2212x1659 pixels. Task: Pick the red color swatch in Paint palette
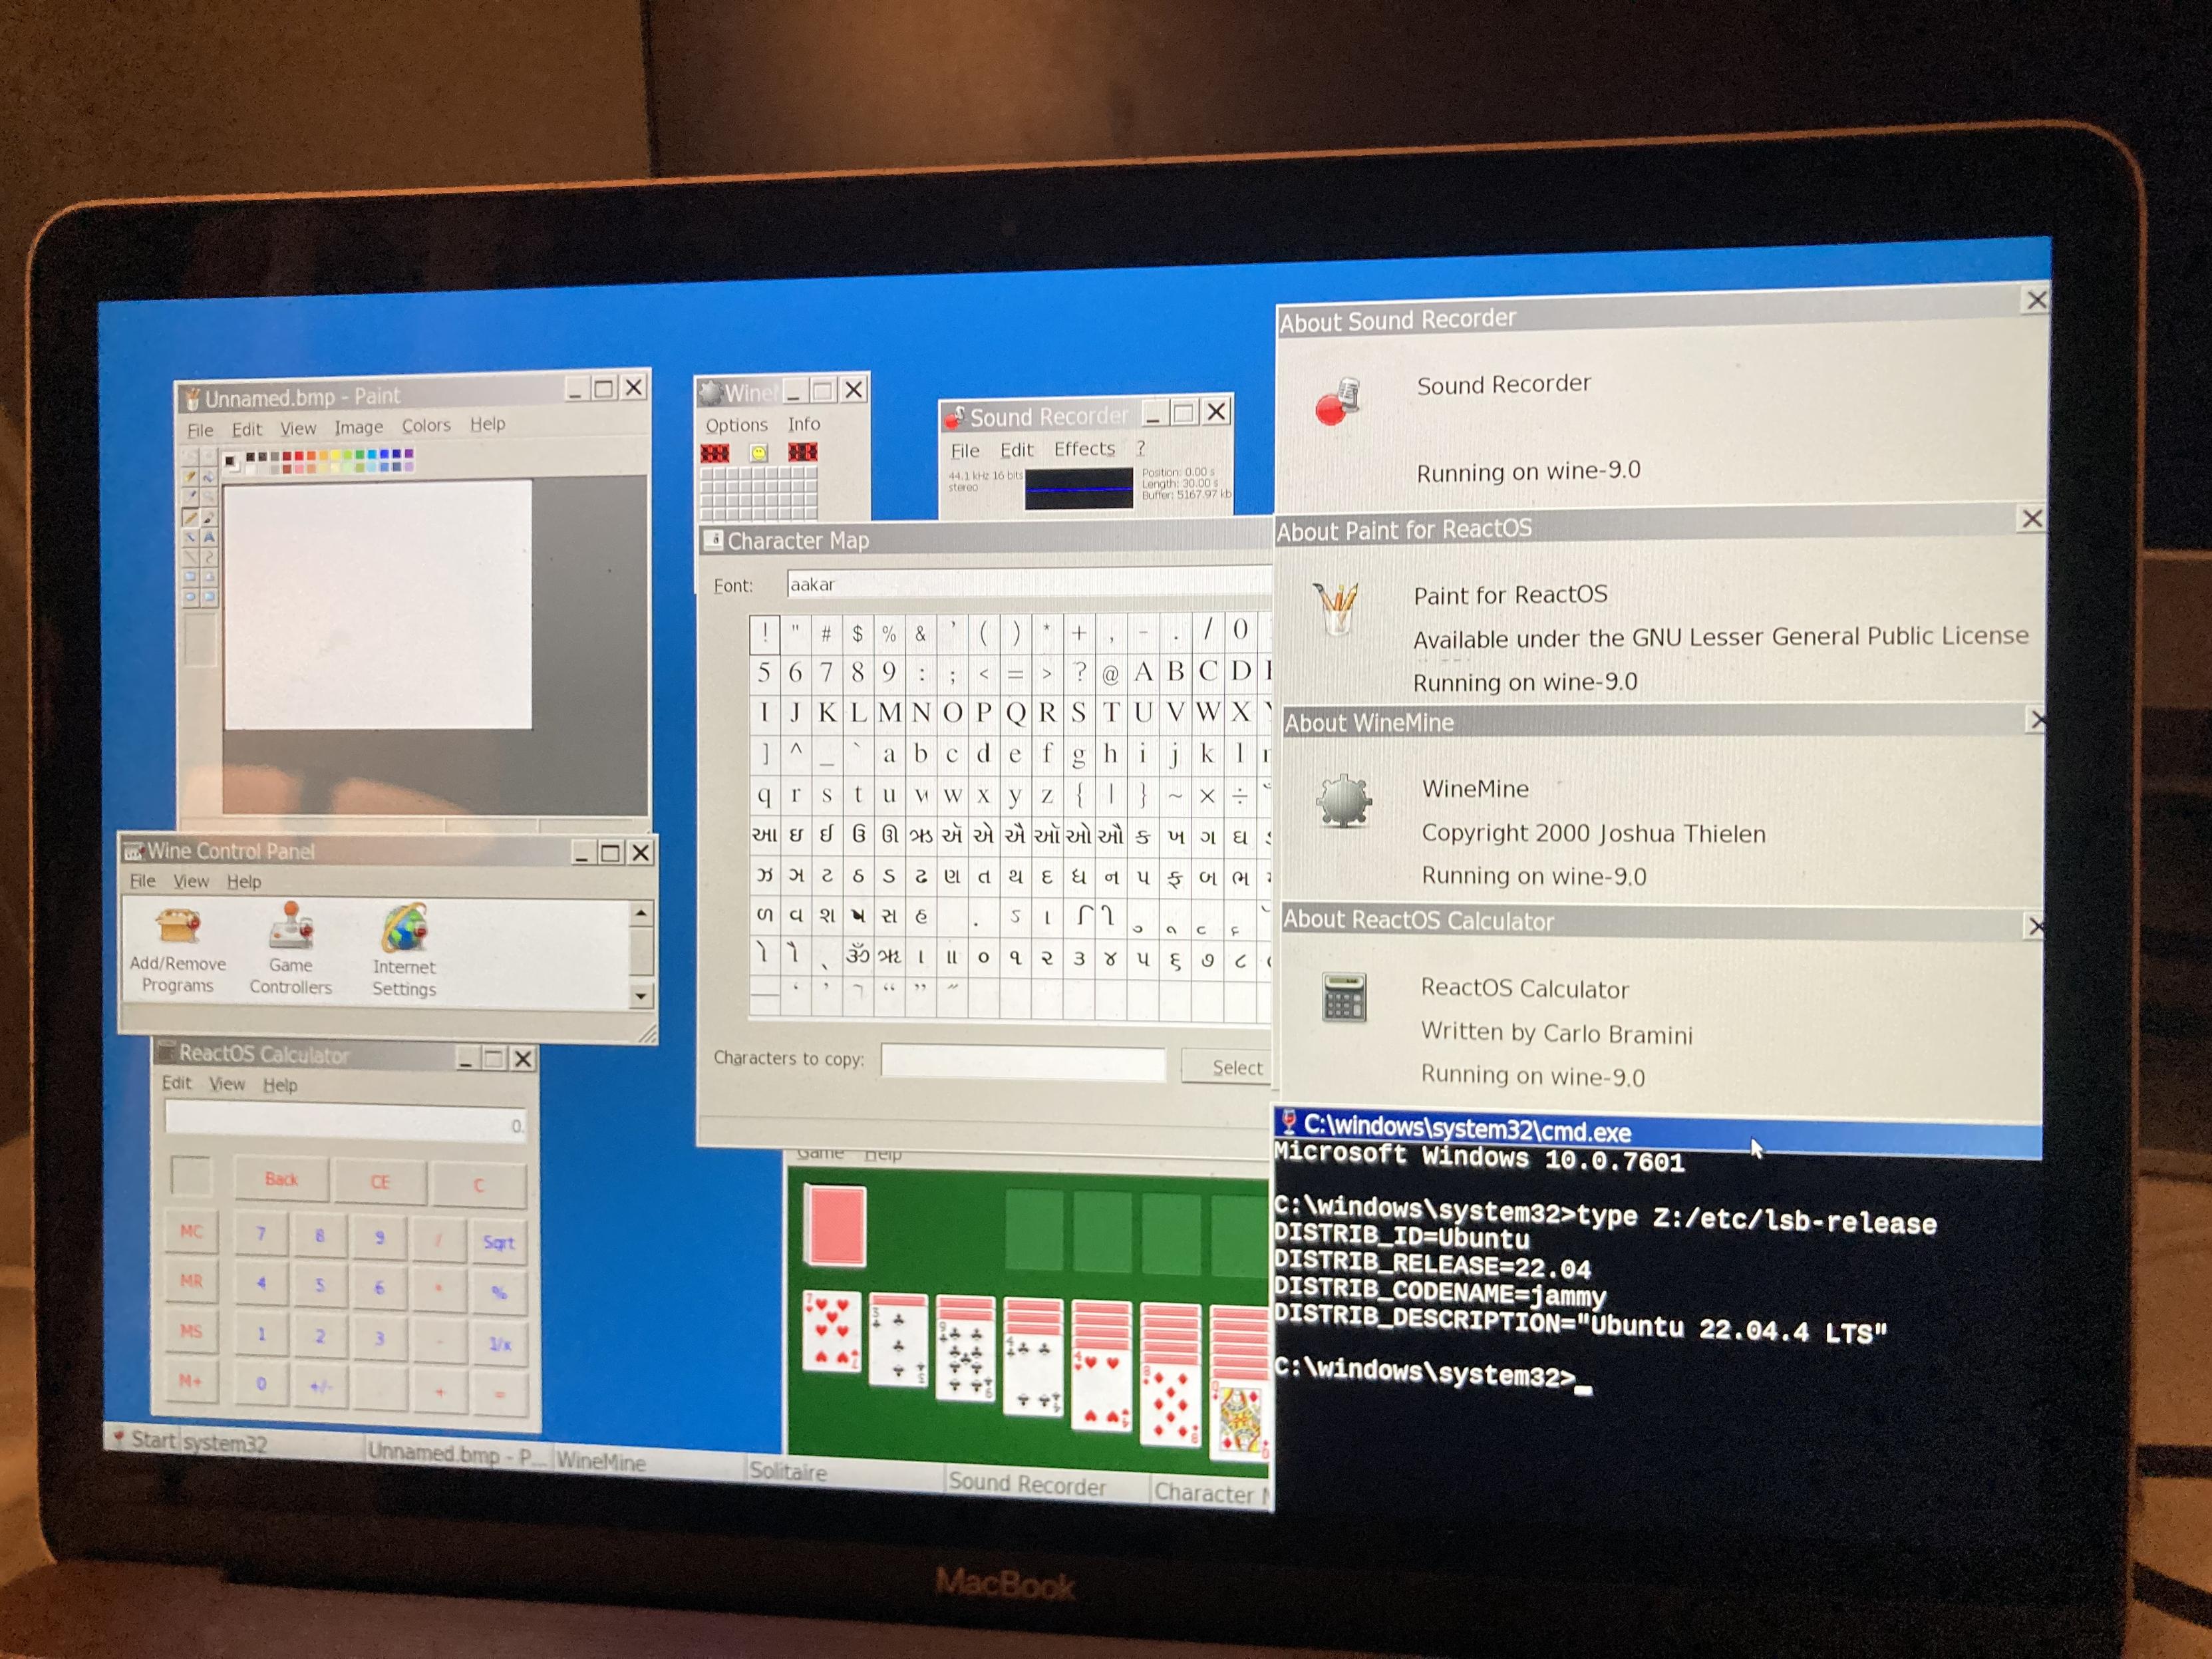[x=299, y=456]
